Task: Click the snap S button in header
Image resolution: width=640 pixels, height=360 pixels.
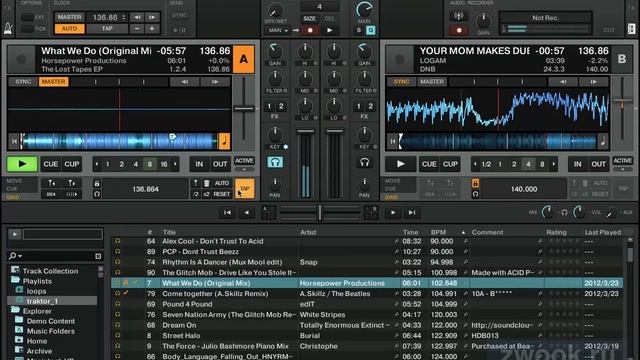Action: [359, 30]
